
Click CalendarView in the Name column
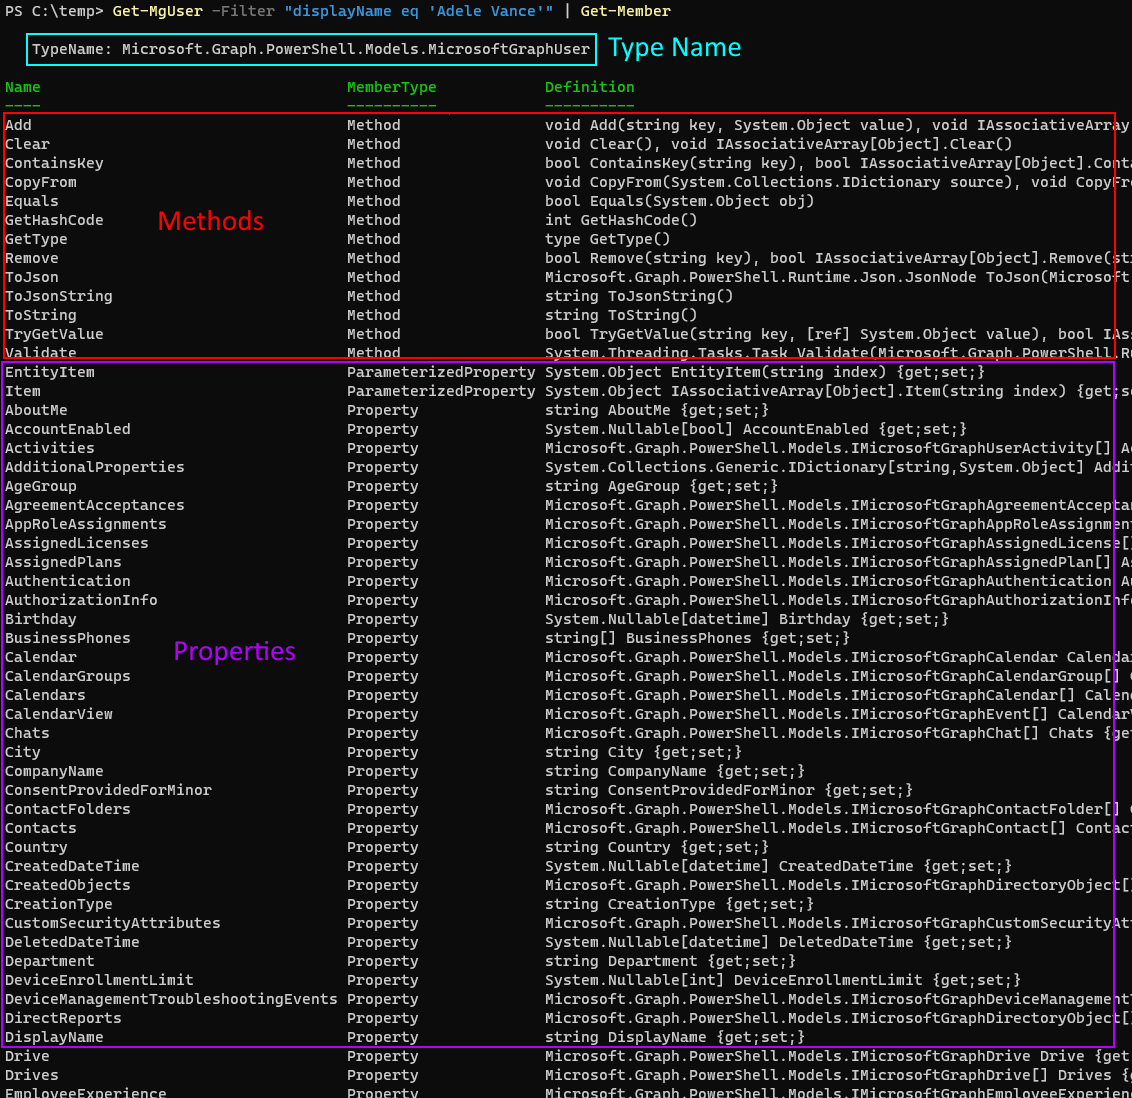click(x=58, y=715)
